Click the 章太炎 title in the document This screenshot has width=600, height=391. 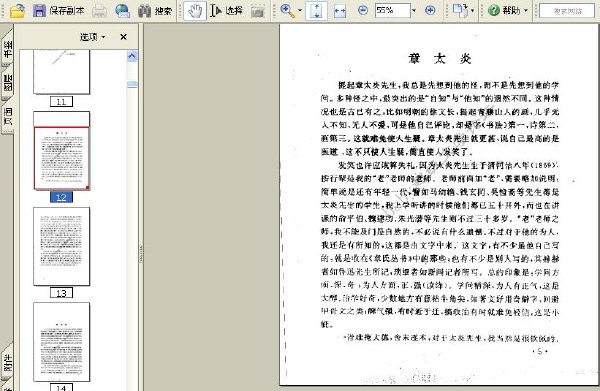pyautogui.click(x=440, y=59)
